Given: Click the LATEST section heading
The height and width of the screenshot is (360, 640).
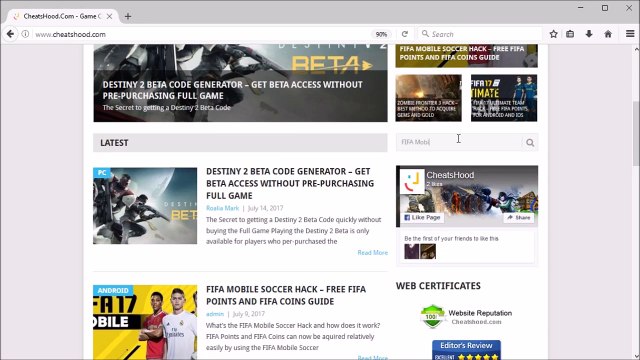Looking at the screenshot, I should pyautogui.click(x=114, y=143).
